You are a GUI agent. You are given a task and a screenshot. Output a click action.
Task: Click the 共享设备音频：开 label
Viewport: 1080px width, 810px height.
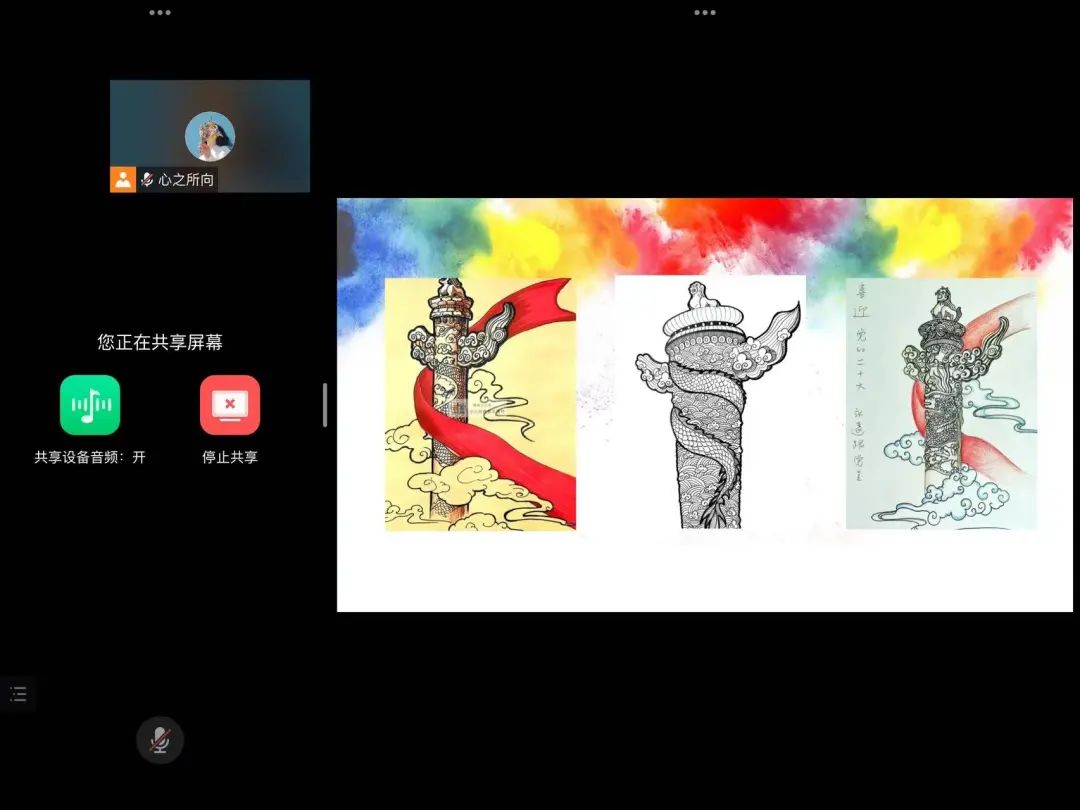tap(90, 457)
